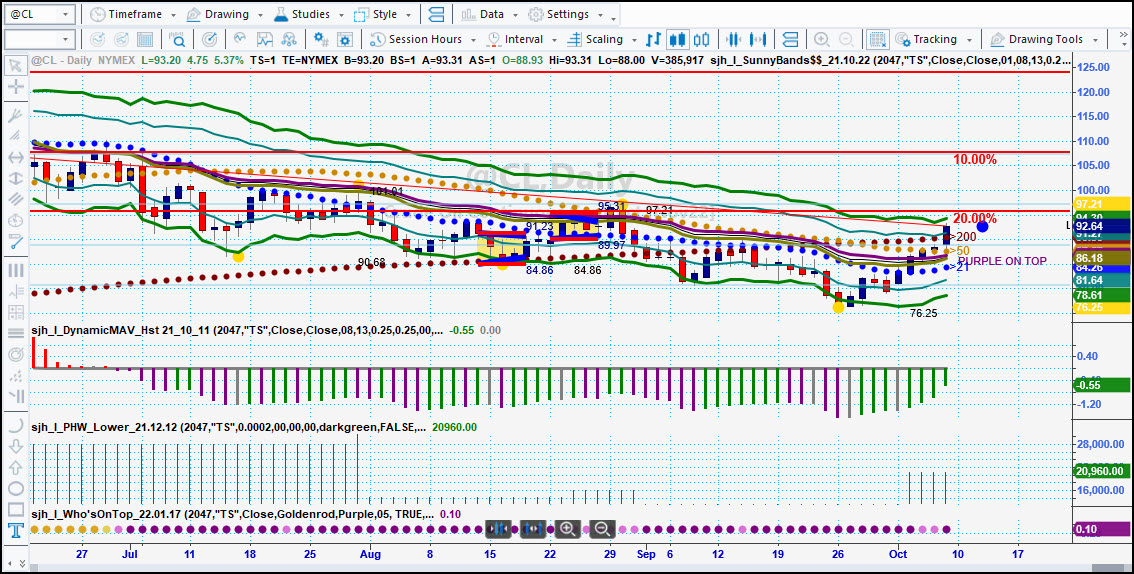Expand the Session Hours dropdown arrow
This screenshot has width=1134, height=574.
473,40
